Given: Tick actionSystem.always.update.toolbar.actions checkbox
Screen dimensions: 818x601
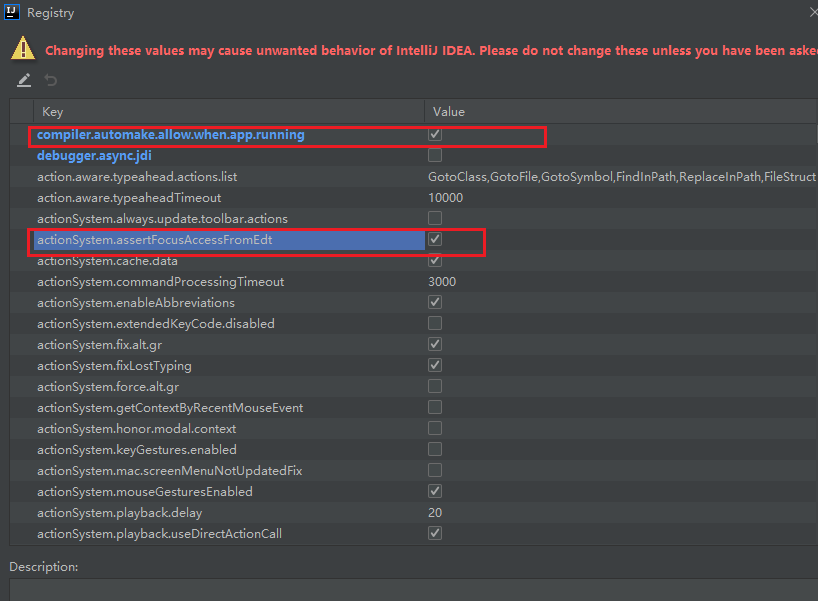Looking at the screenshot, I should point(435,218).
